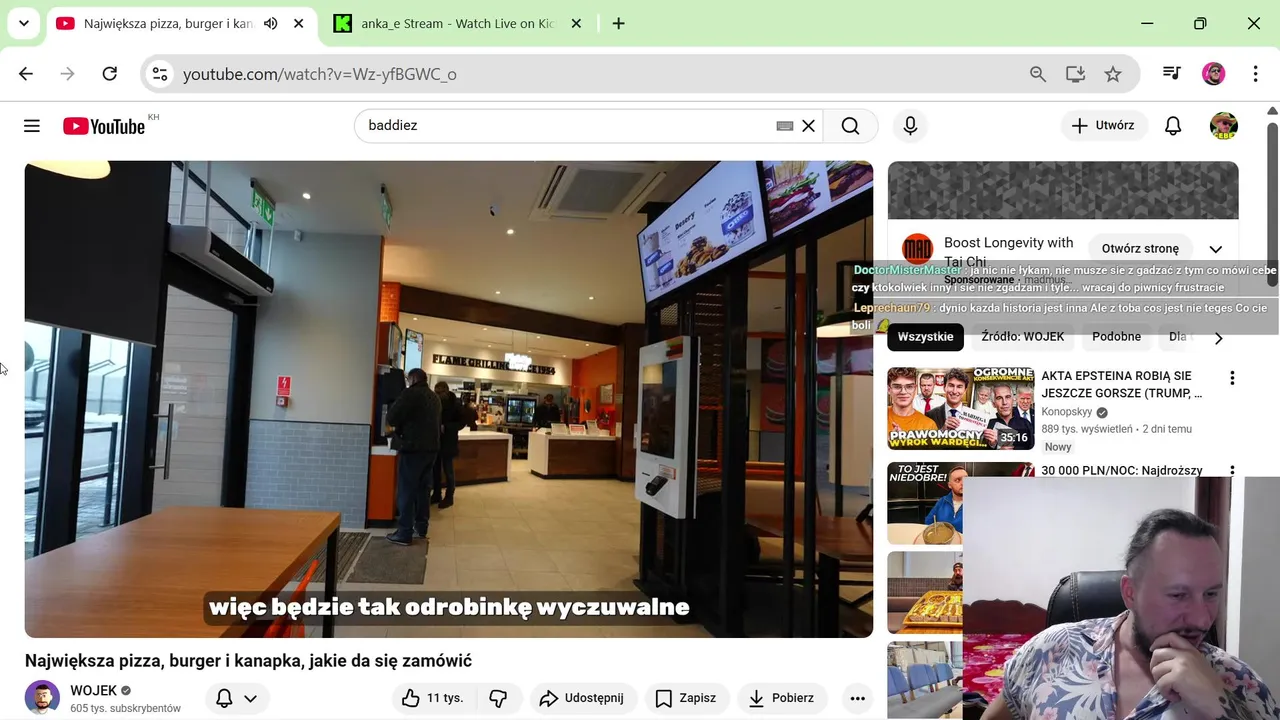Show more filter chips with the arrow
This screenshot has height=720, width=1280.
(x=1218, y=337)
